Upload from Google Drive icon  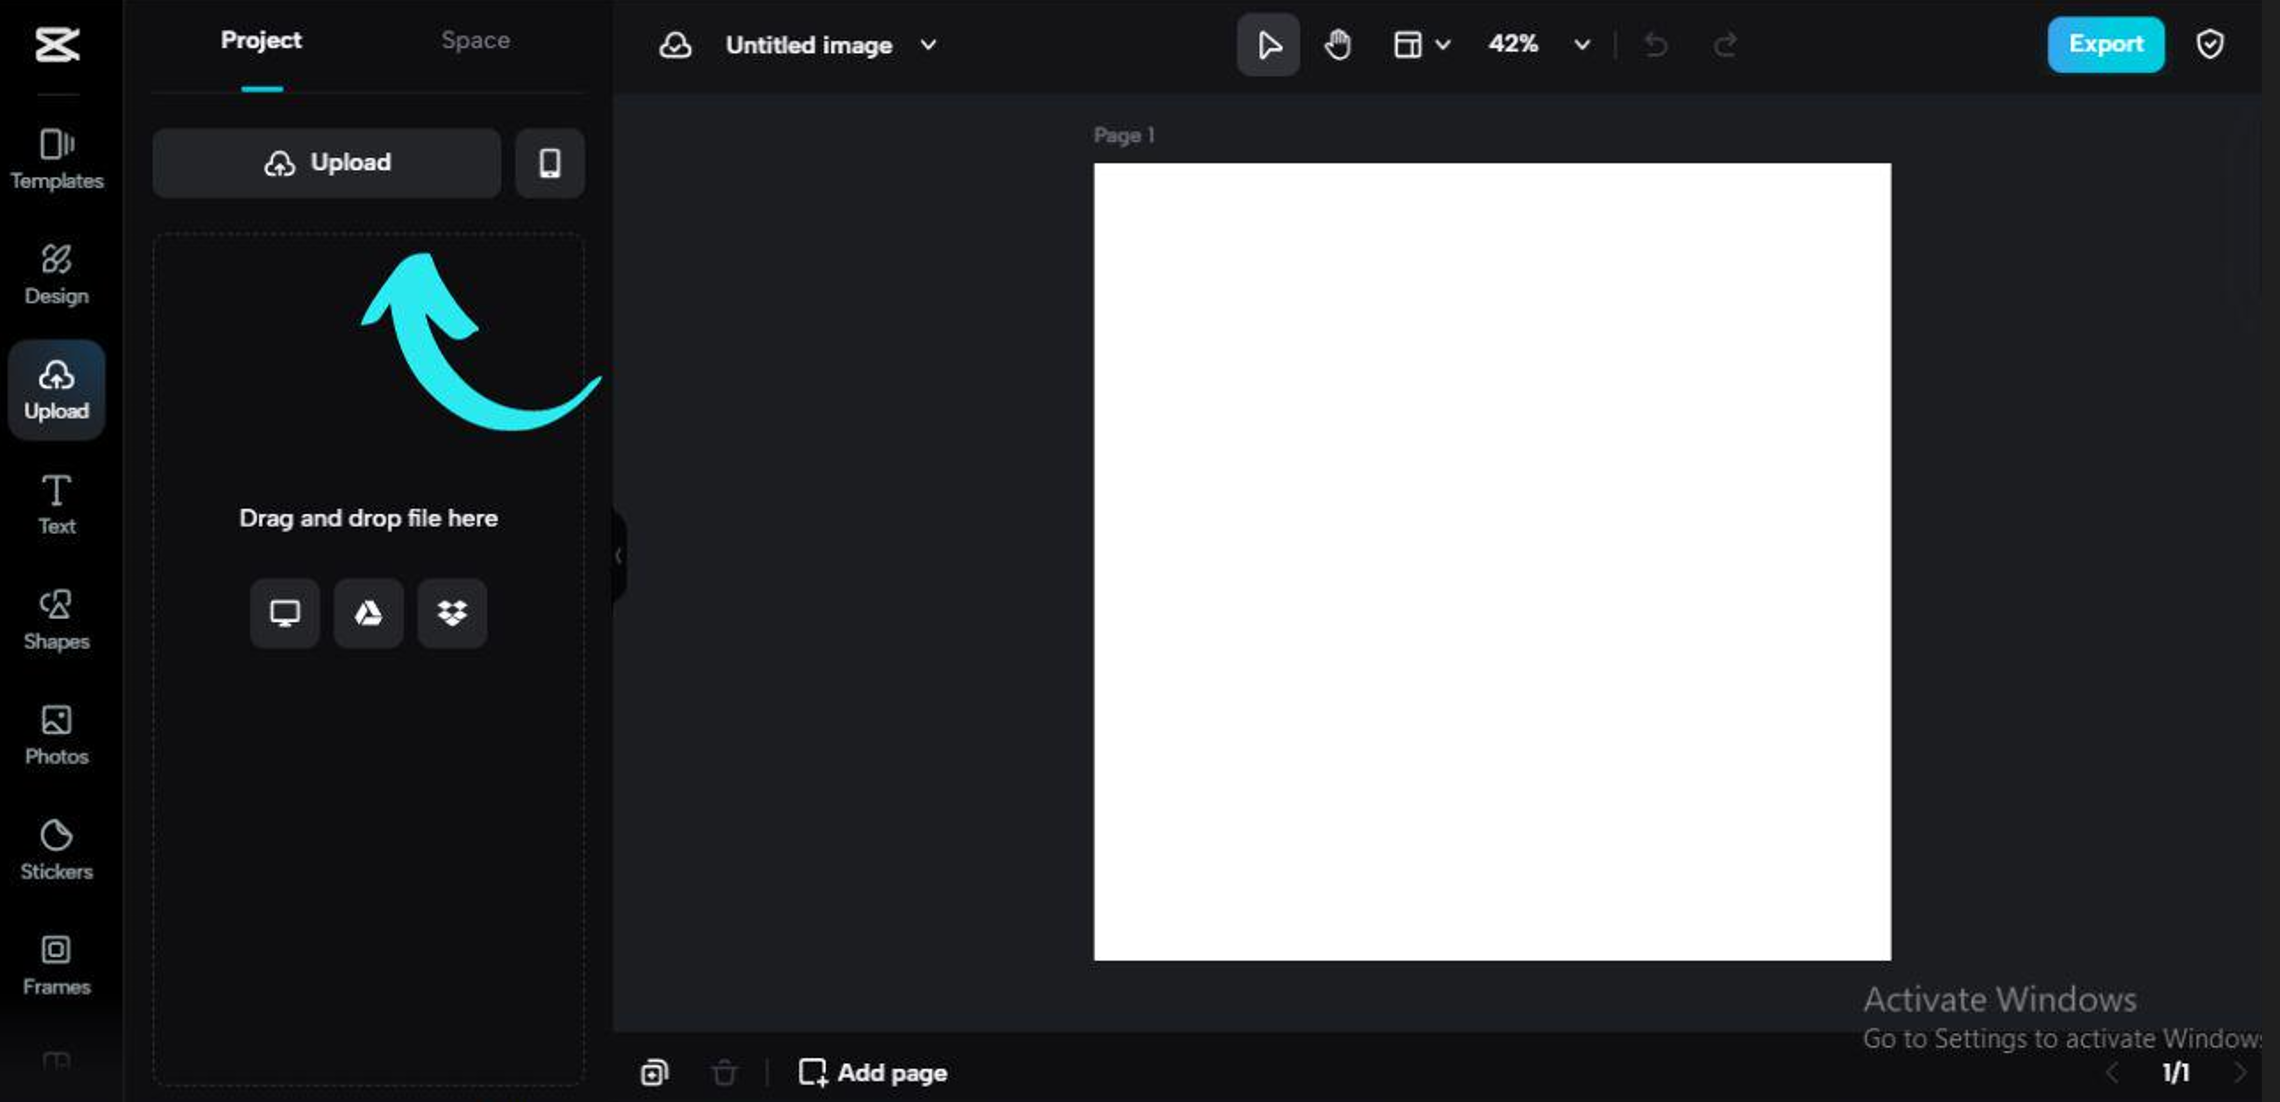368,613
